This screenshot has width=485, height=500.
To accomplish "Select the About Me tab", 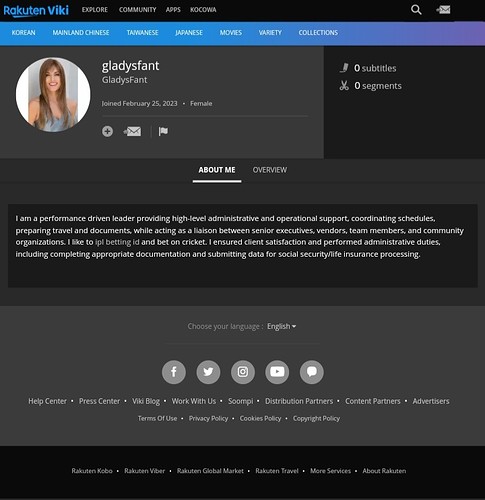I will [x=217, y=170].
